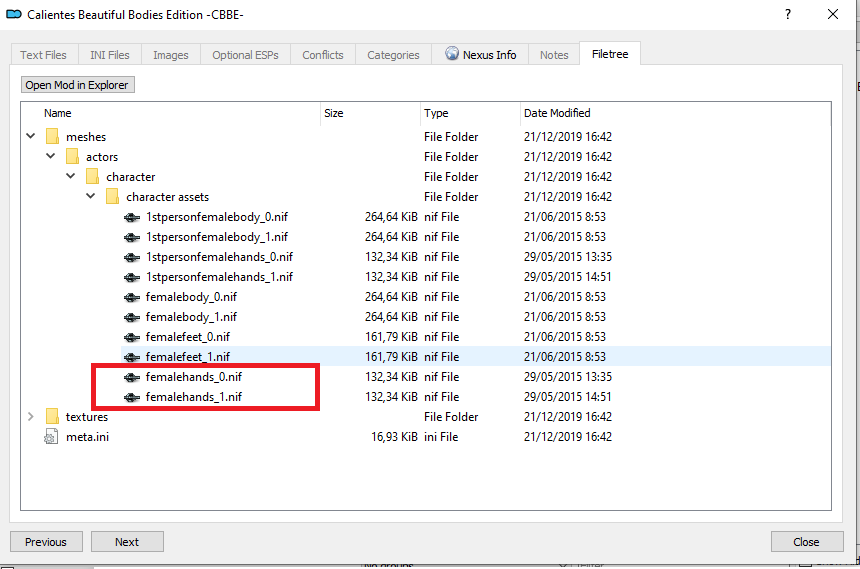Screen dimensions: 860x569
Task: Expand the textures folder
Action: [x=31, y=416]
